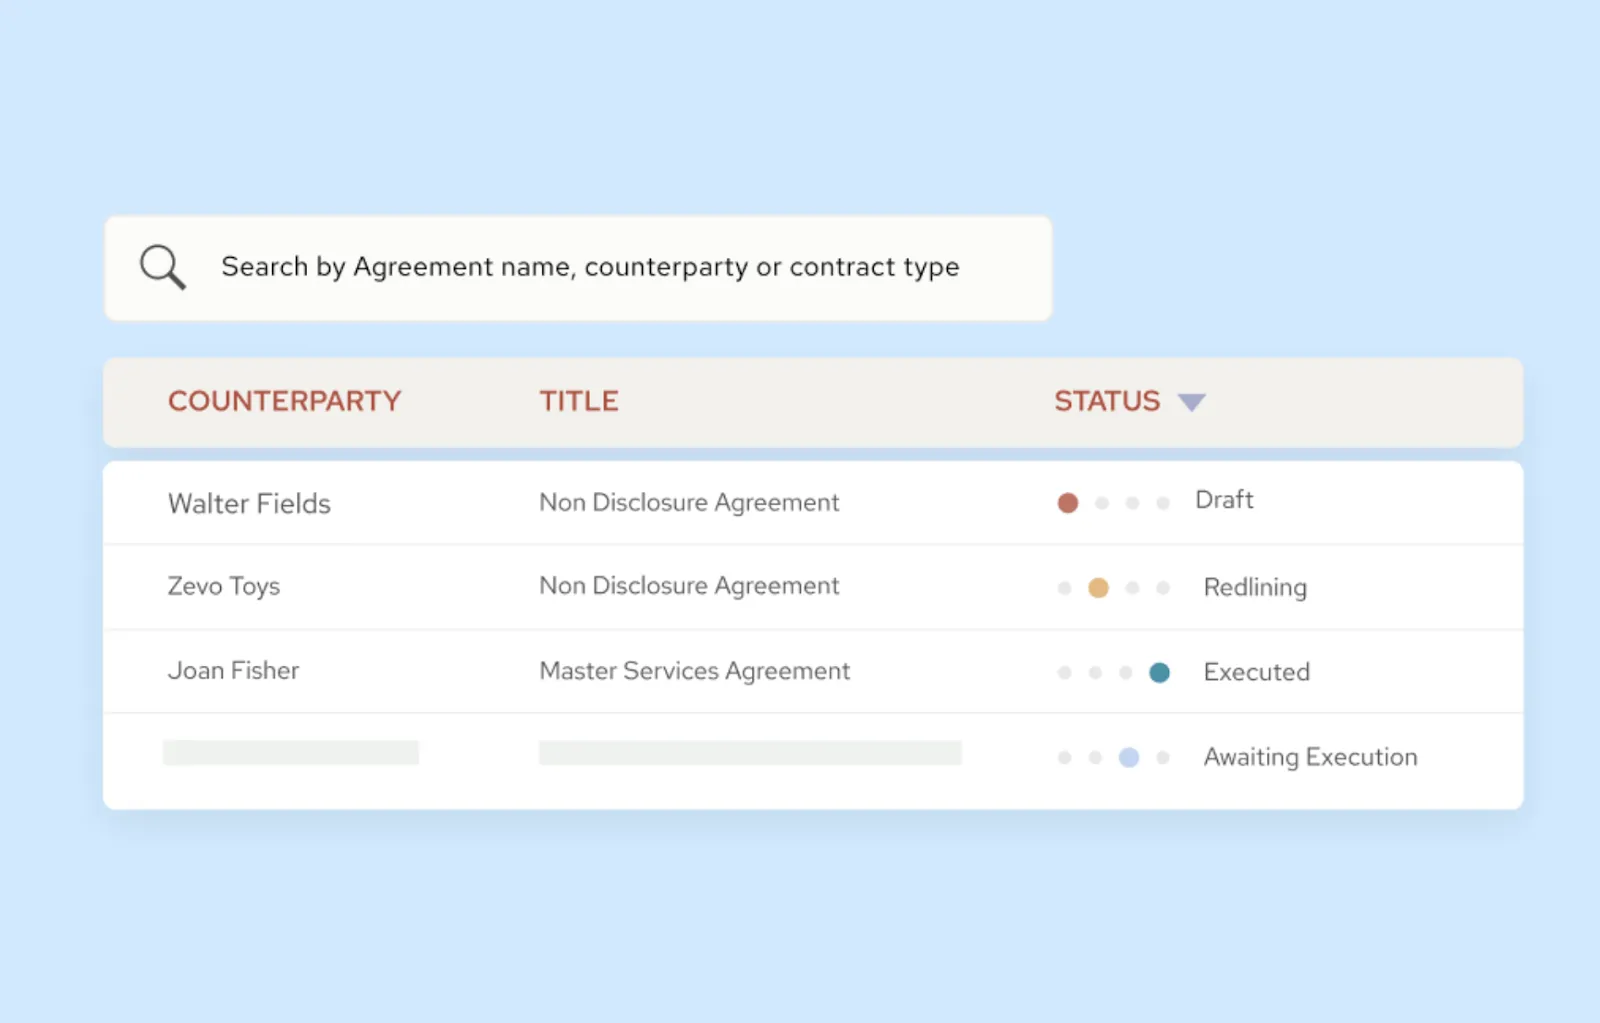Click the magnifying glass search icon
Image resolution: width=1600 pixels, height=1023 pixels.
click(161, 267)
